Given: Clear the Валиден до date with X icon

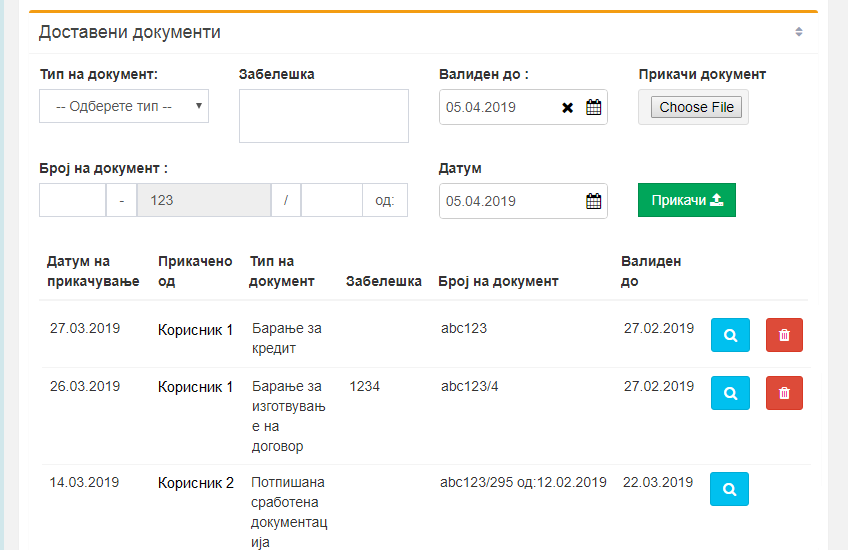Looking at the screenshot, I should click(567, 108).
